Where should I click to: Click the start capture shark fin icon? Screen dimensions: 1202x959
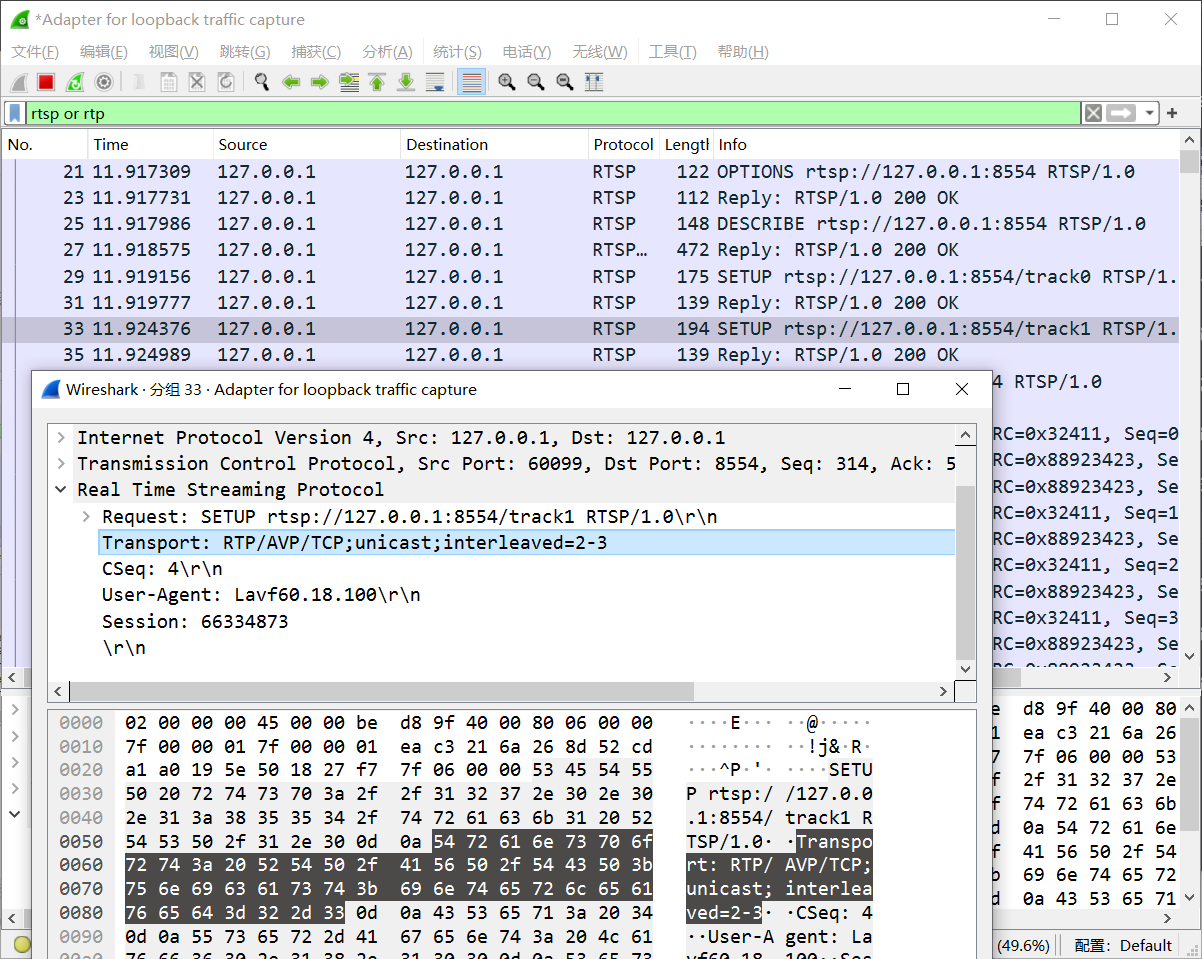19,82
